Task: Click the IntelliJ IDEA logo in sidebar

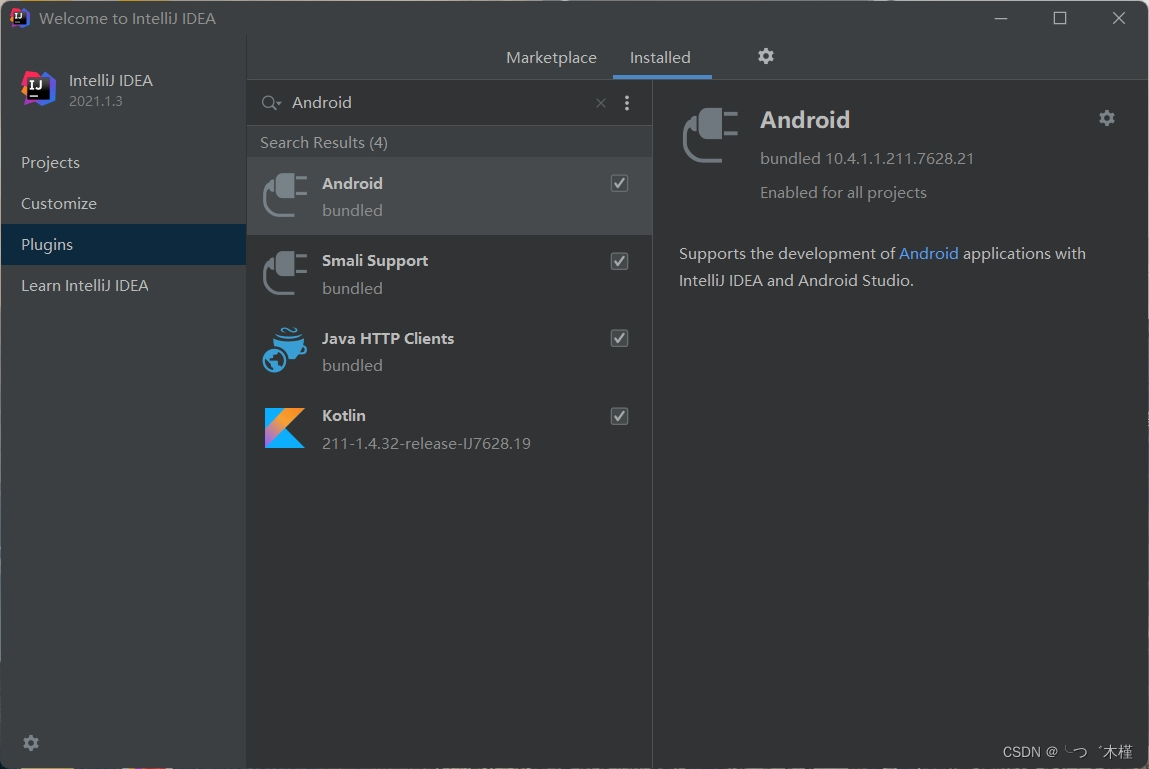Action: click(37, 89)
